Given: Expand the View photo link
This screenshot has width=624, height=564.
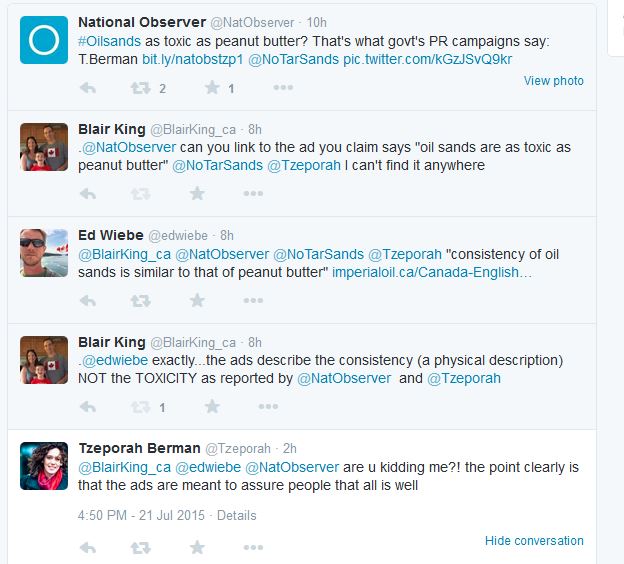Looking at the screenshot, I should pos(553,81).
